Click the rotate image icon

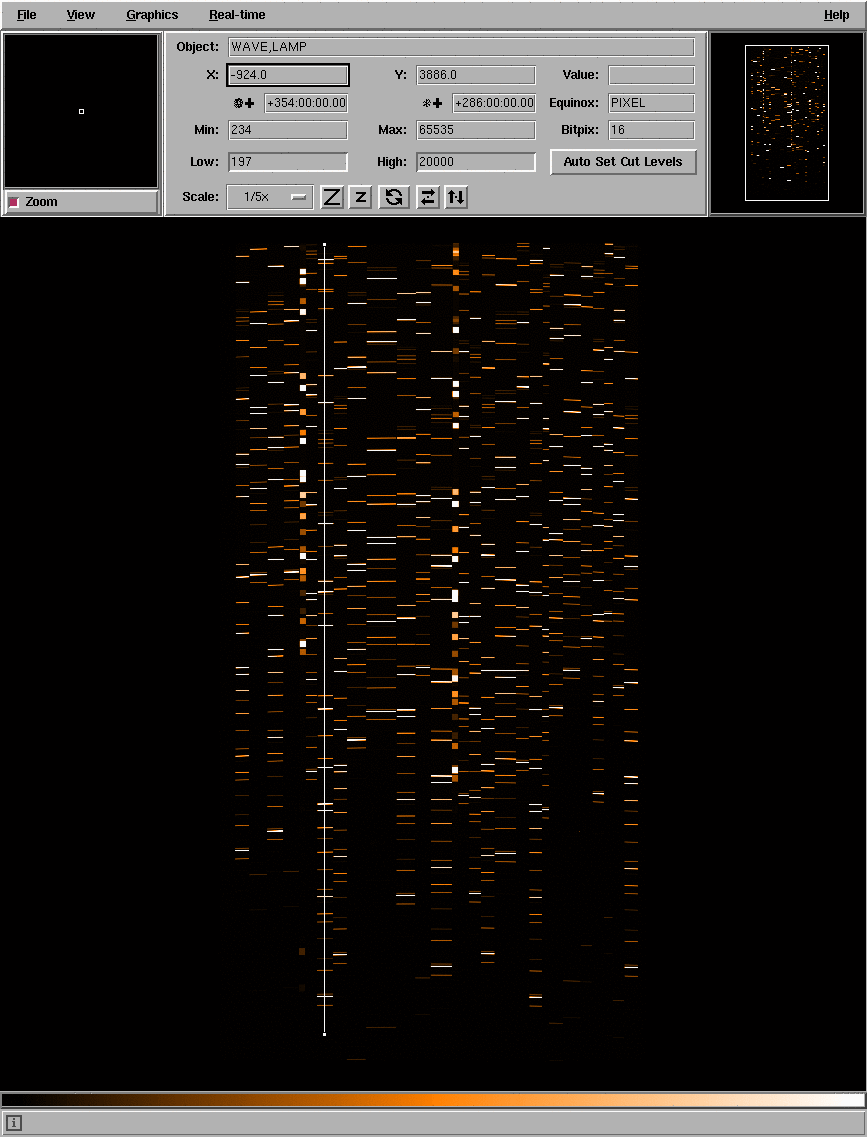(394, 197)
